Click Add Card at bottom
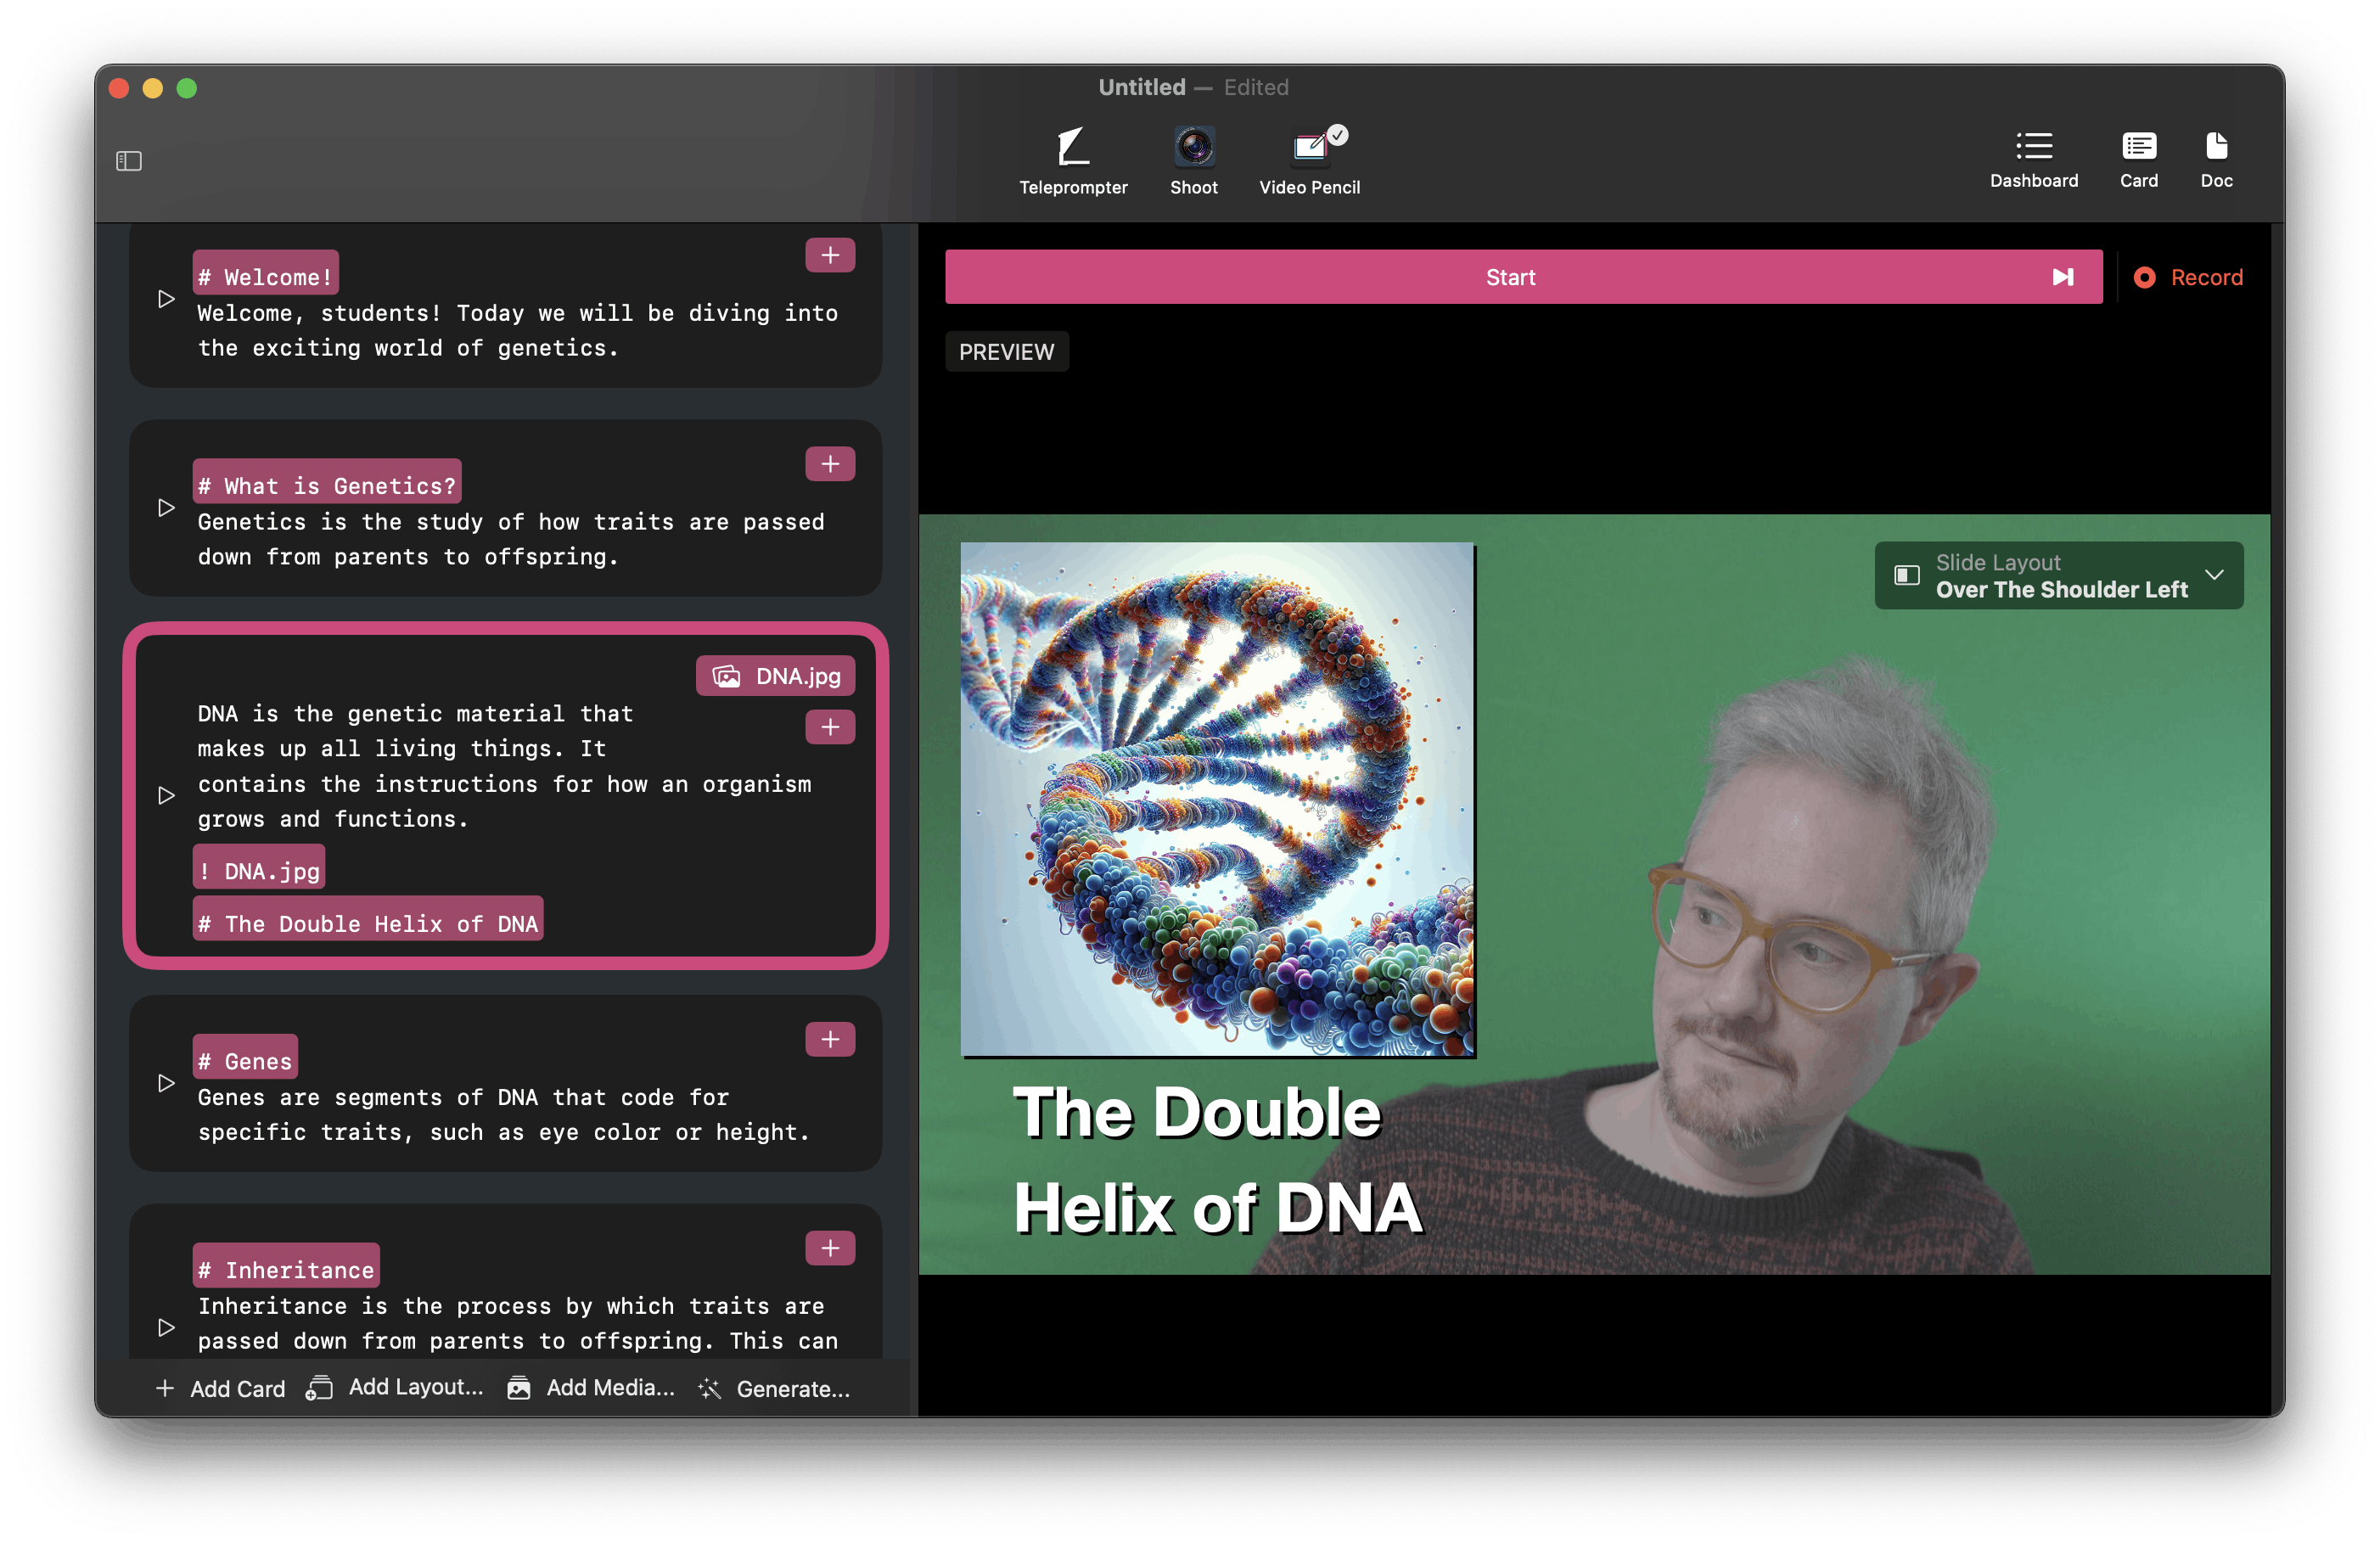 [220, 1388]
